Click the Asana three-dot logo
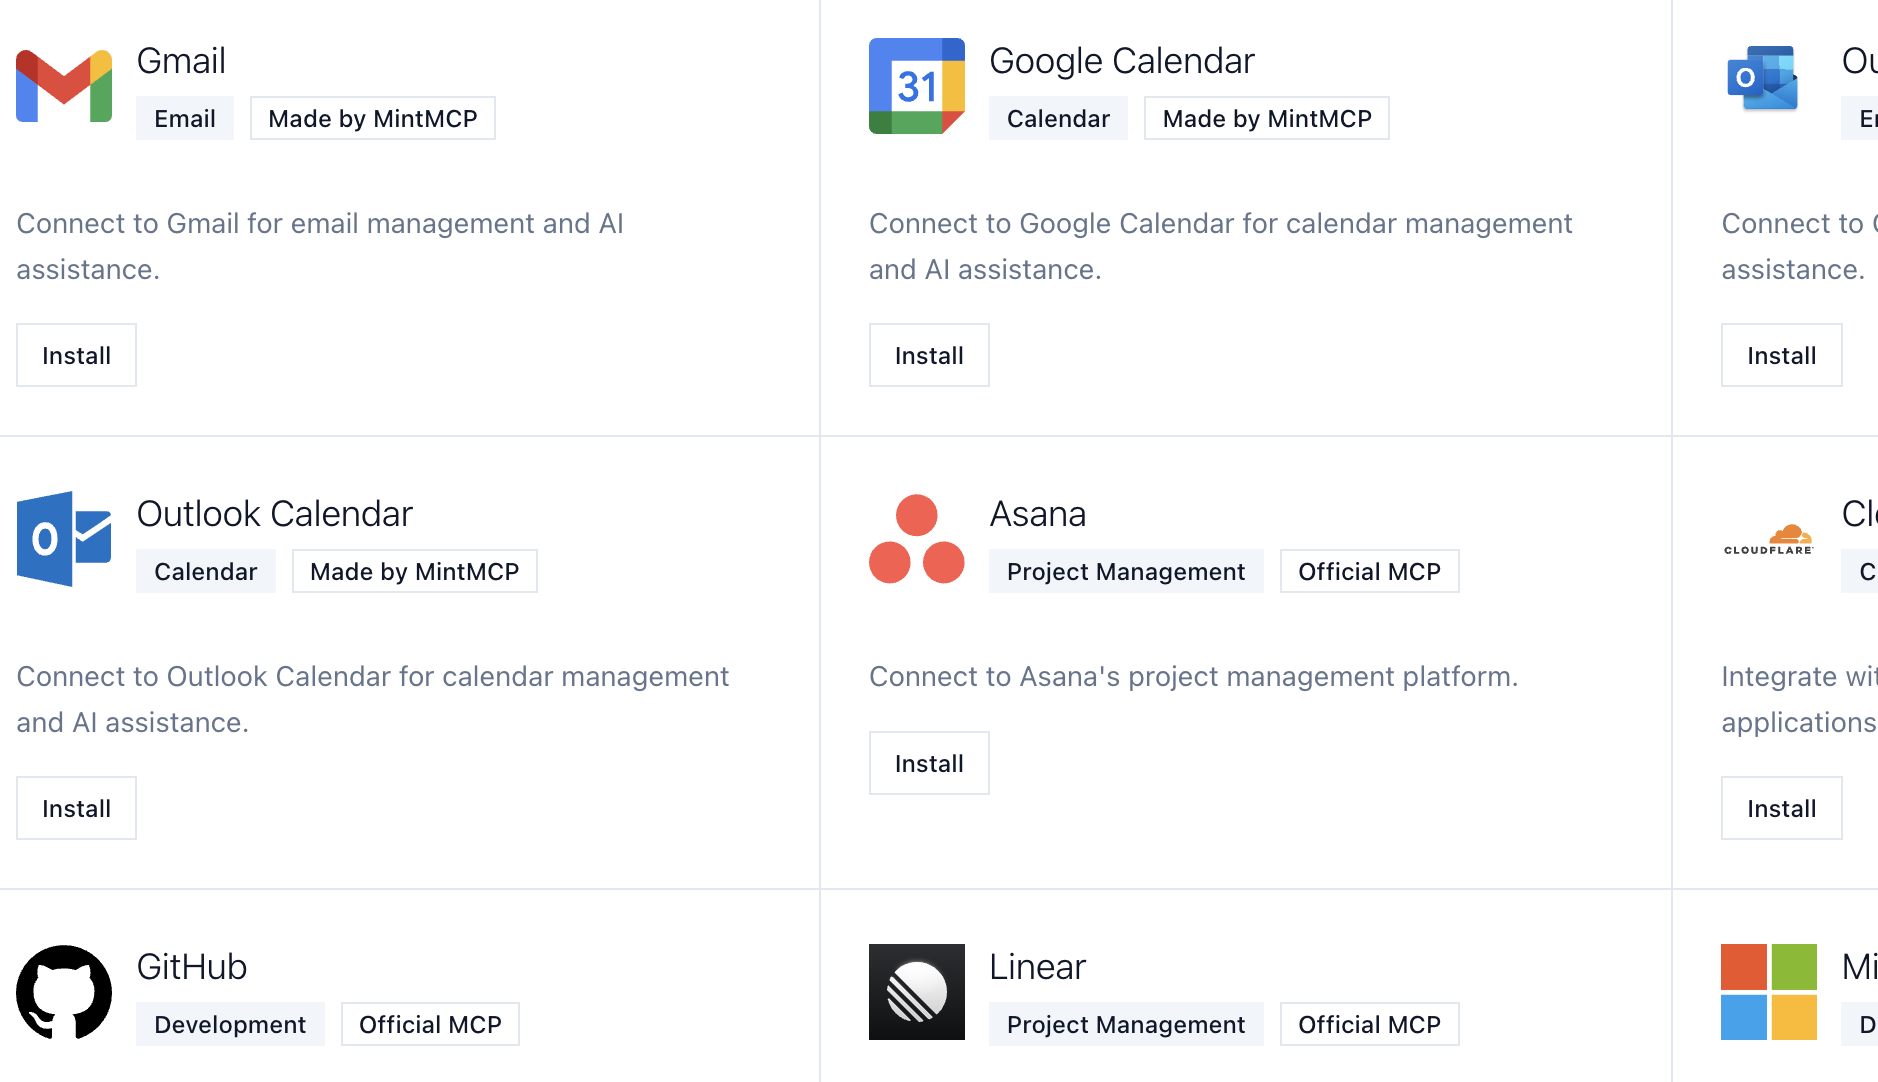This screenshot has width=1878, height=1082. click(x=916, y=539)
